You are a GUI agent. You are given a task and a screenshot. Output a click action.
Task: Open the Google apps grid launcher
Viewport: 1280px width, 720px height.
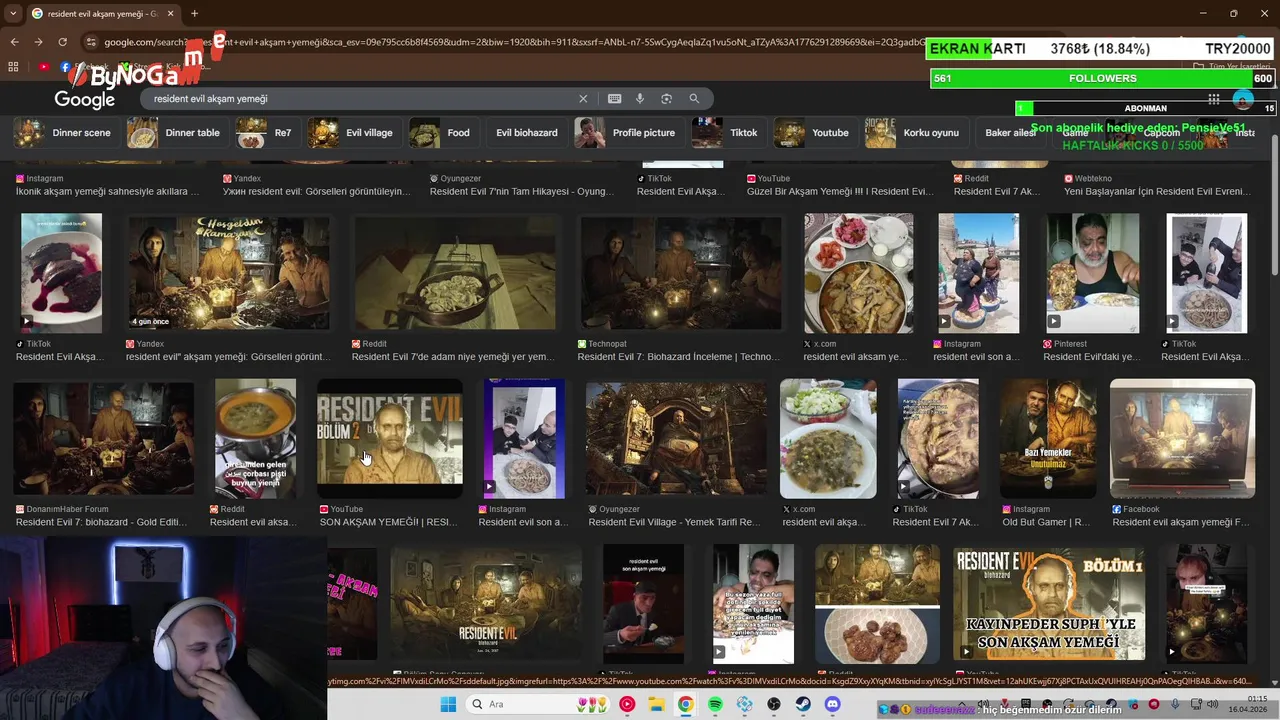tap(1213, 99)
